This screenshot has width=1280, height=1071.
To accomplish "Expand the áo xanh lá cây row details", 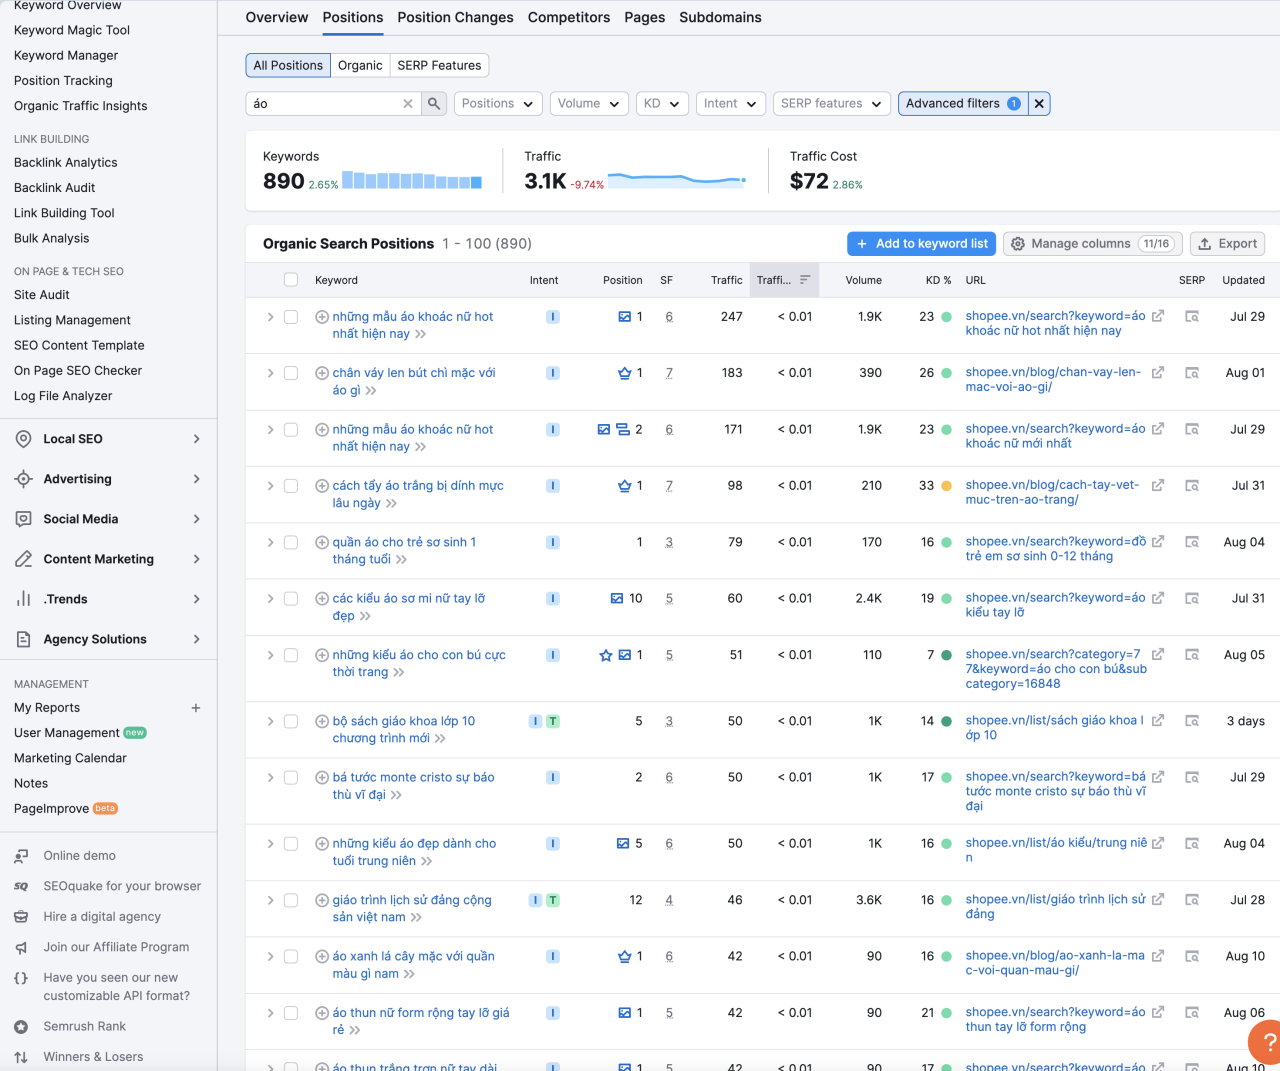I will pos(270,957).
